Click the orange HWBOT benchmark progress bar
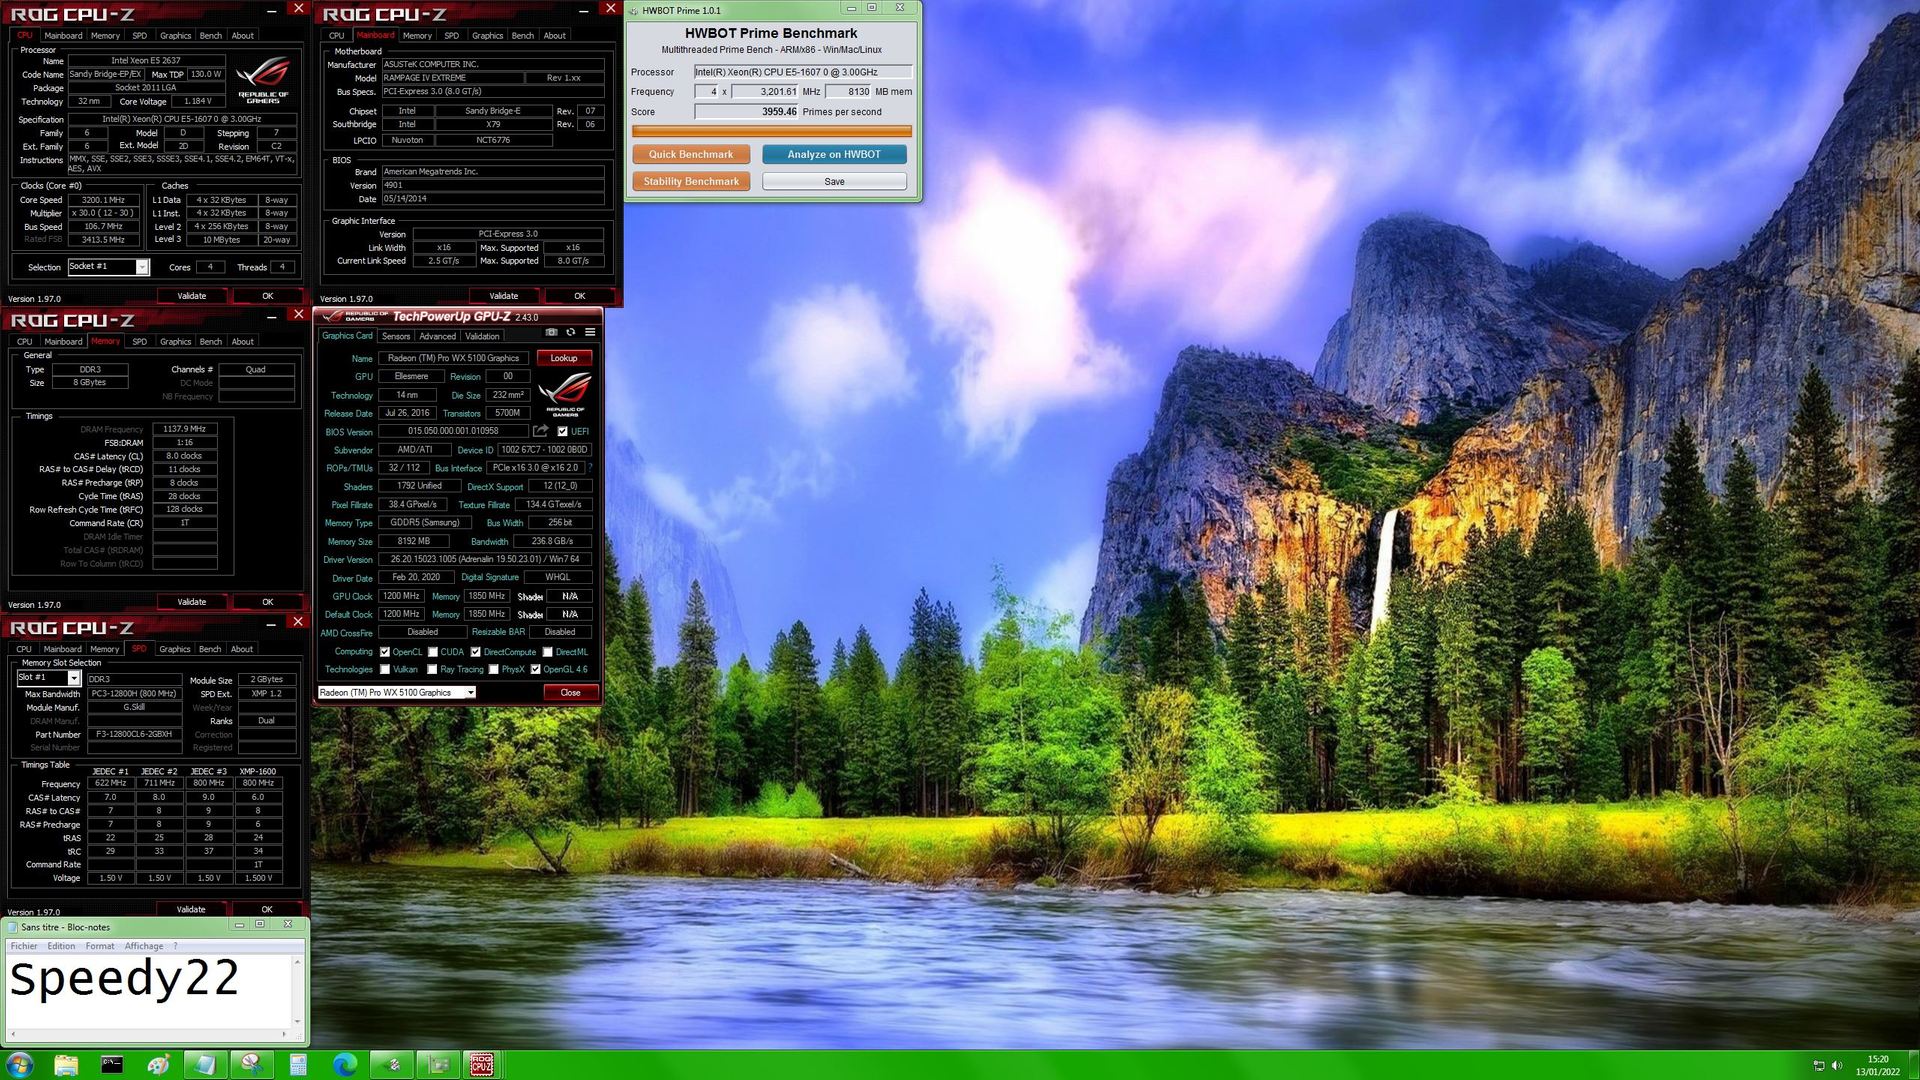Viewport: 1920px width, 1080px height. 771,131
